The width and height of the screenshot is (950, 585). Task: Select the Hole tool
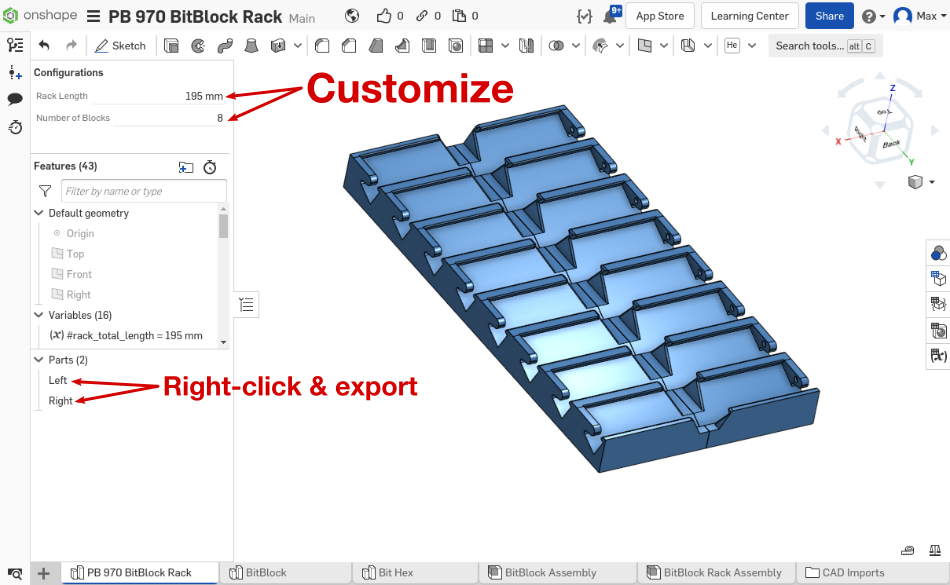(456, 45)
